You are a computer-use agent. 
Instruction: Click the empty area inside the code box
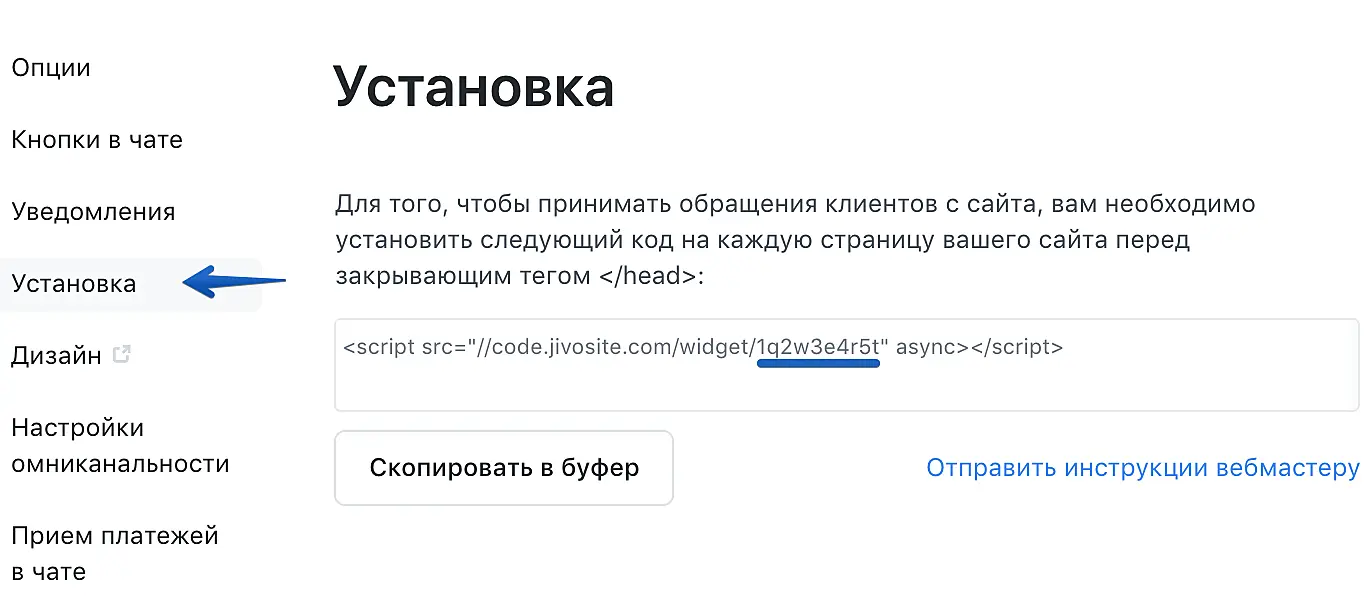(844, 388)
